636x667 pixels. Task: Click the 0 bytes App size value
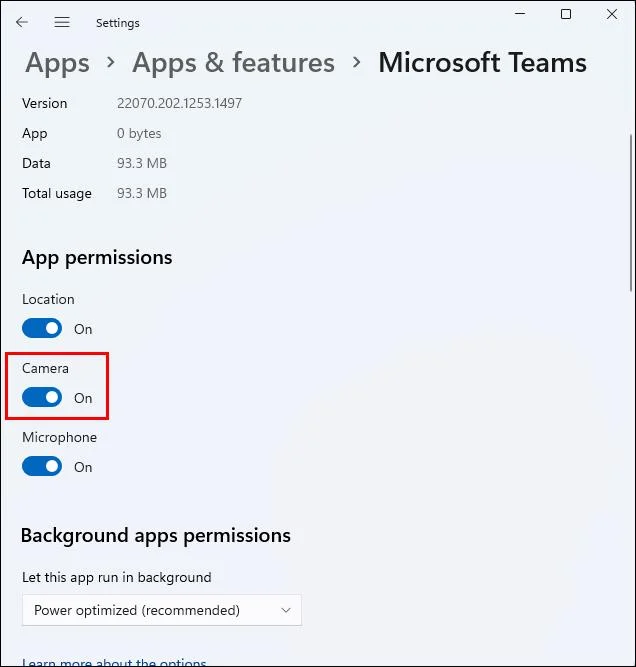(139, 134)
